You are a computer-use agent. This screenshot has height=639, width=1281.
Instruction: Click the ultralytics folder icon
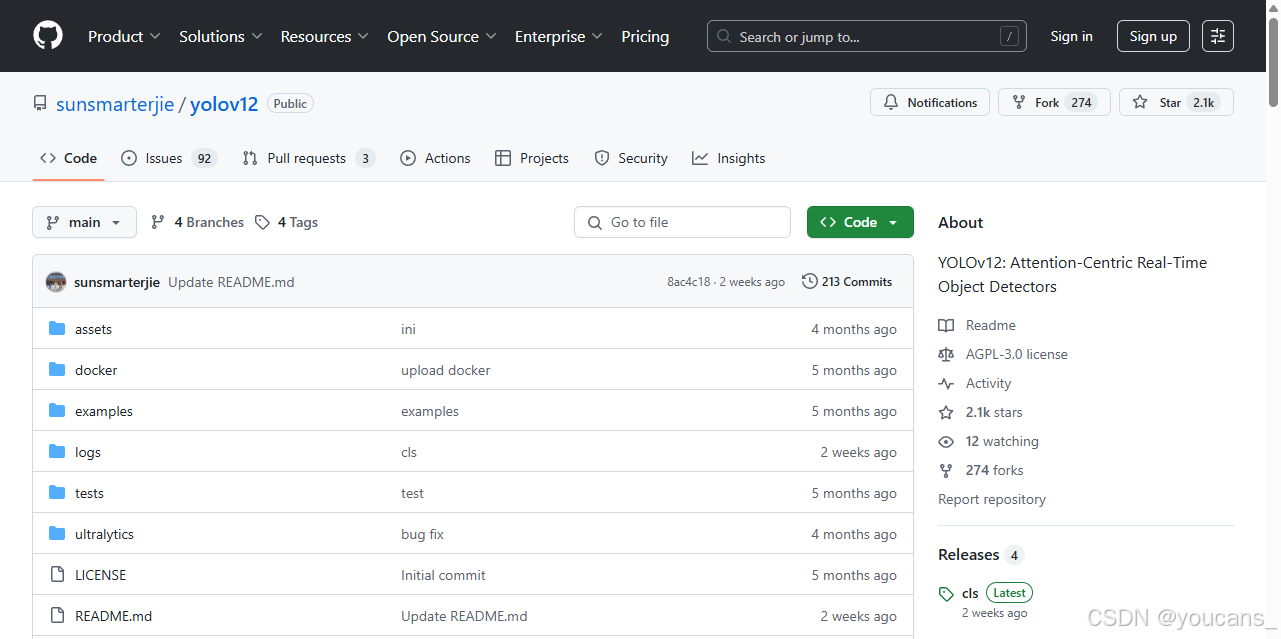click(57, 534)
